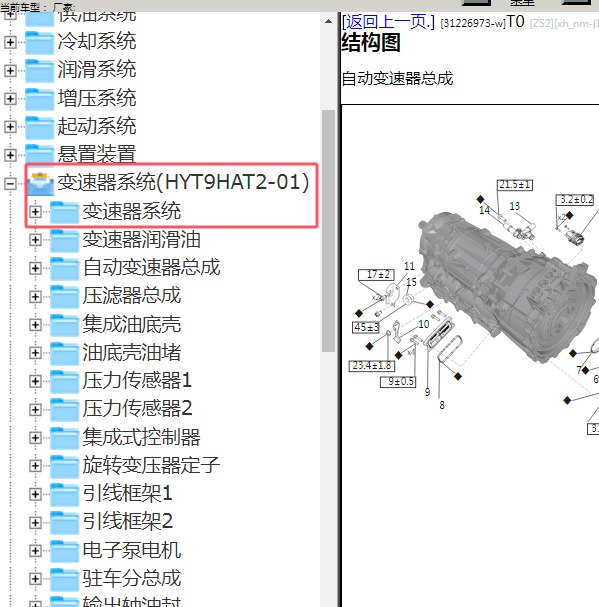Expand the 自动变速器总成 node
The height and width of the screenshot is (607, 599).
tap(35, 268)
